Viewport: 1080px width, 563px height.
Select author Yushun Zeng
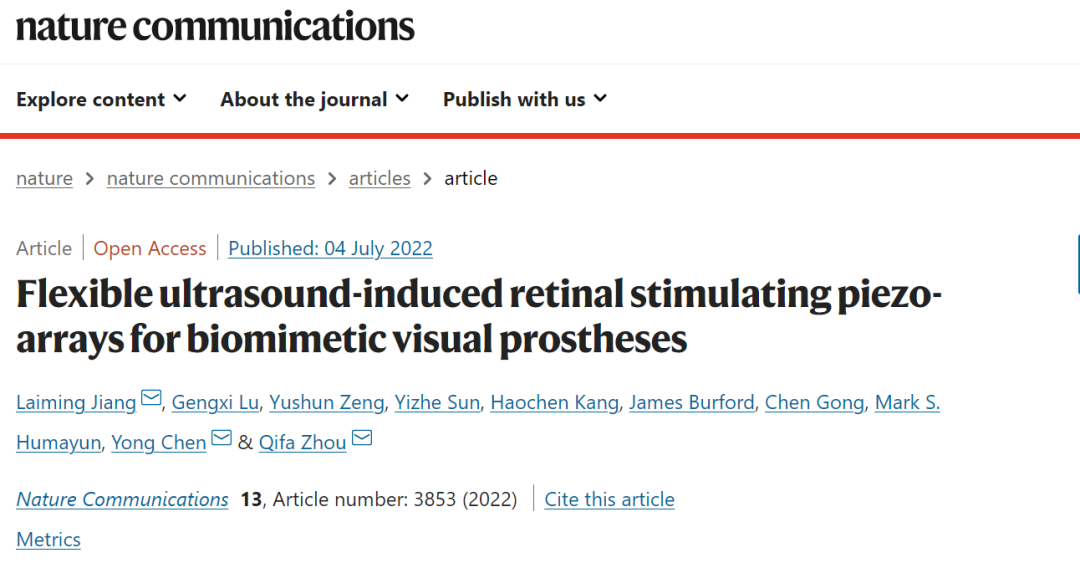[326, 402]
